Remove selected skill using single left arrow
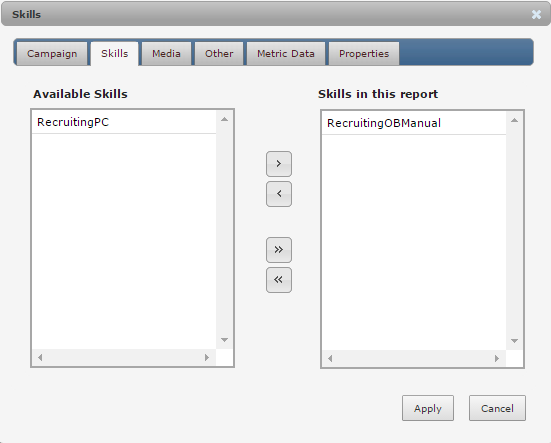Image resolution: width=551 pixels, height=443 pixels. pyautogui.click(x=279, y=194)
